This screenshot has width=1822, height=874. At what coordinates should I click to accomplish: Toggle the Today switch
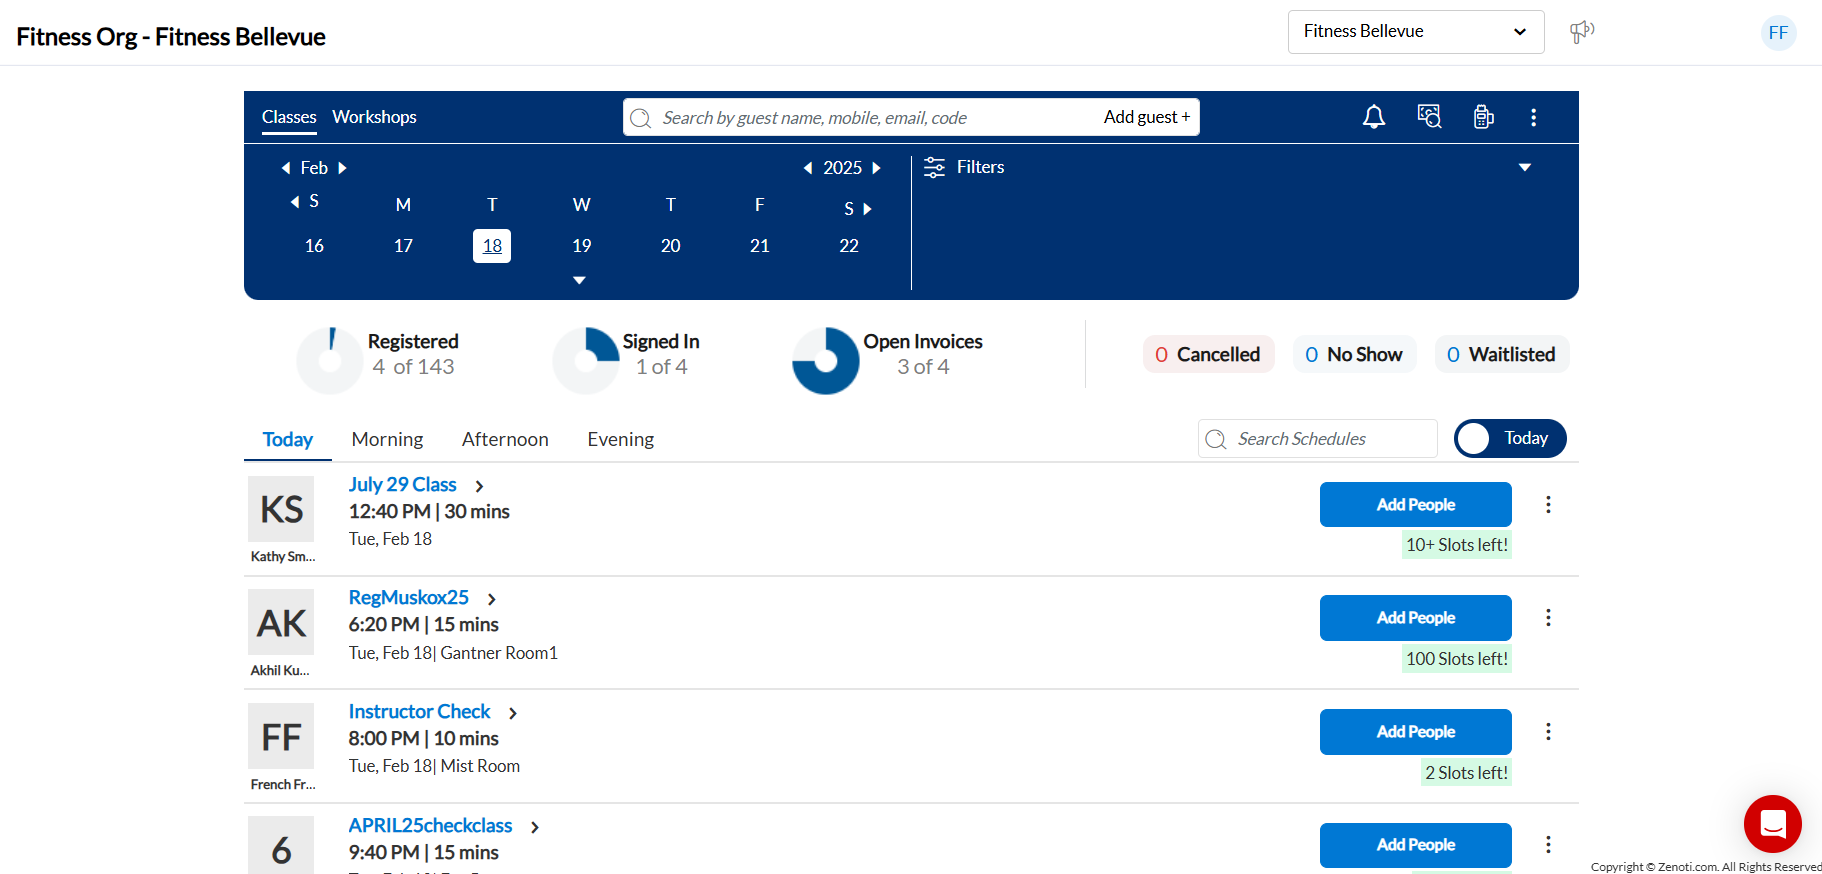click(x=1510, y=438)
